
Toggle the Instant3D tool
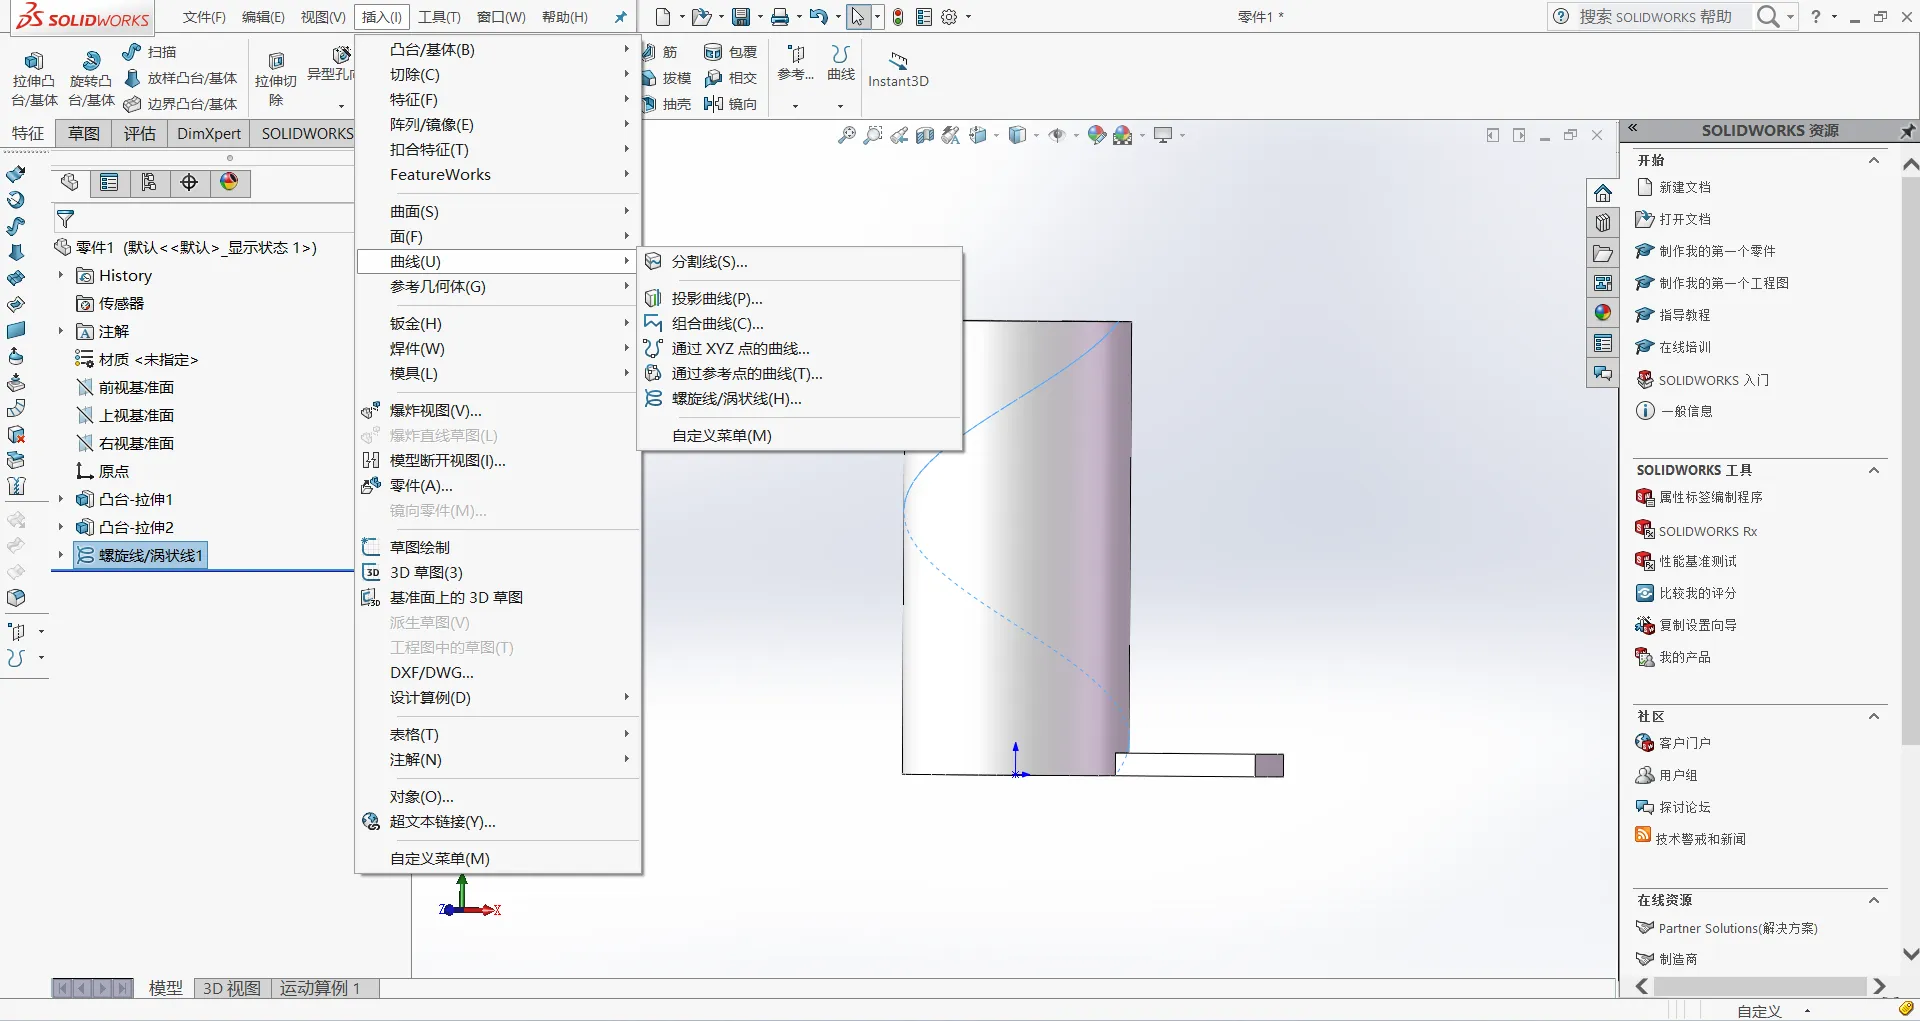point(898,68)
